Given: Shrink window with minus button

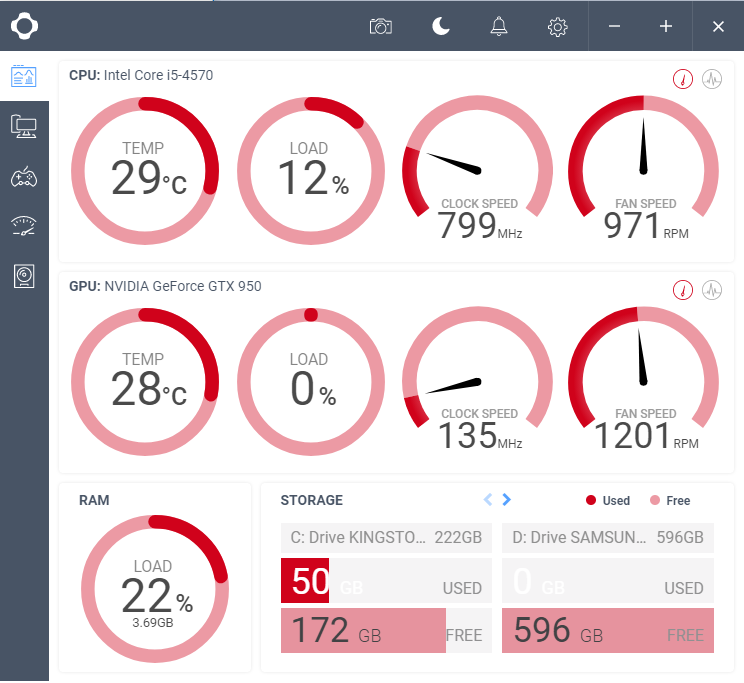Looking at the screenshot, I should (614, 26).
